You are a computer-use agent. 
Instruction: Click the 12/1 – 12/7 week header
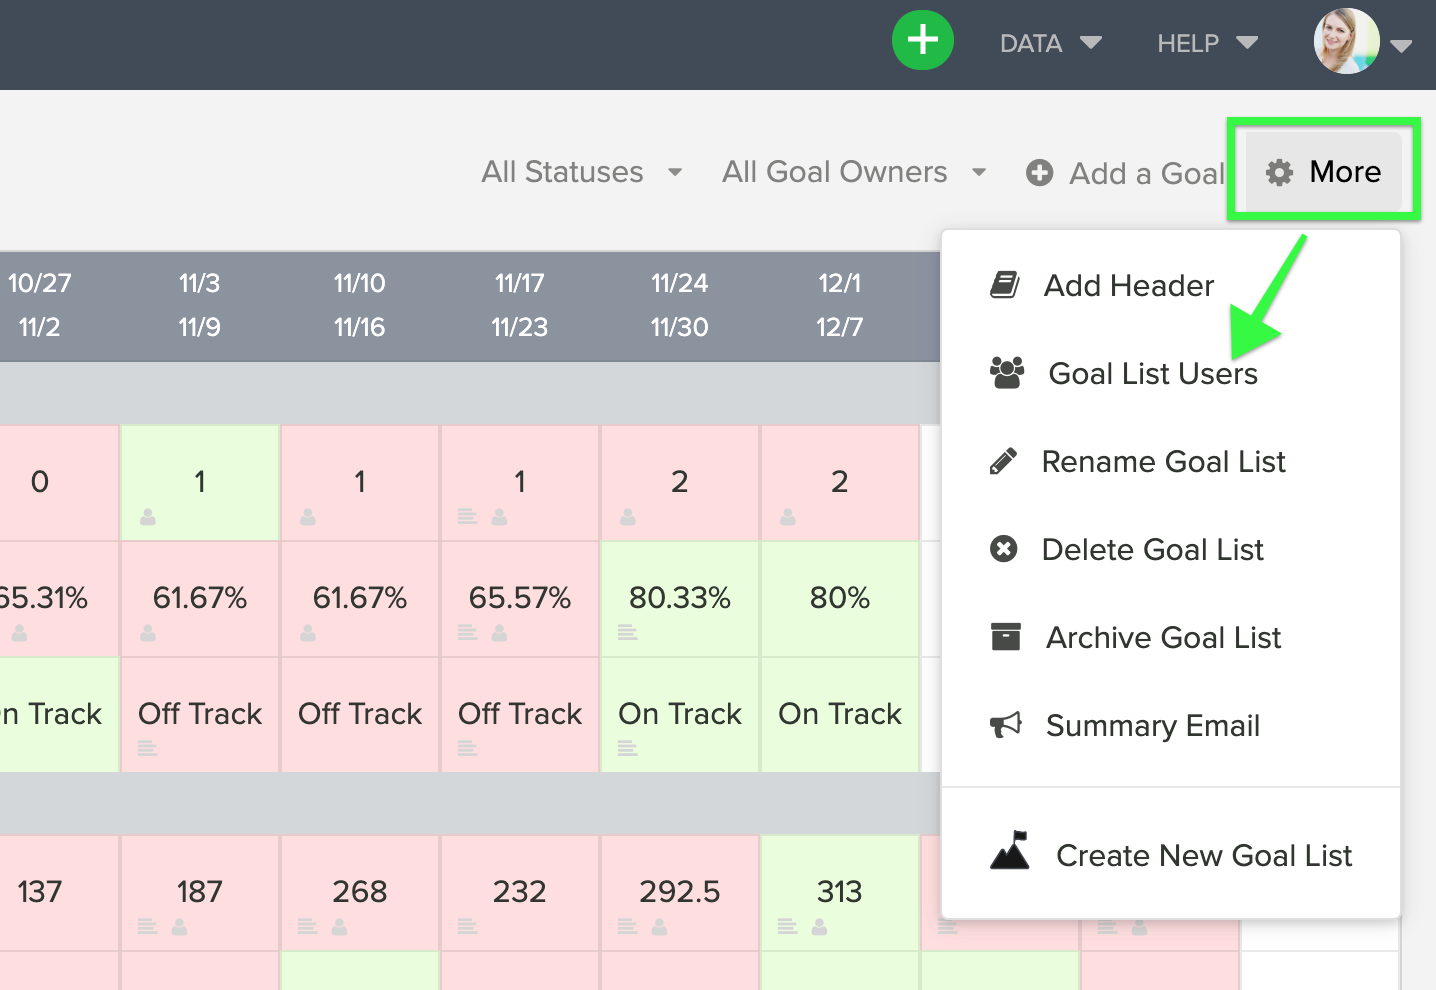[840, 305]
